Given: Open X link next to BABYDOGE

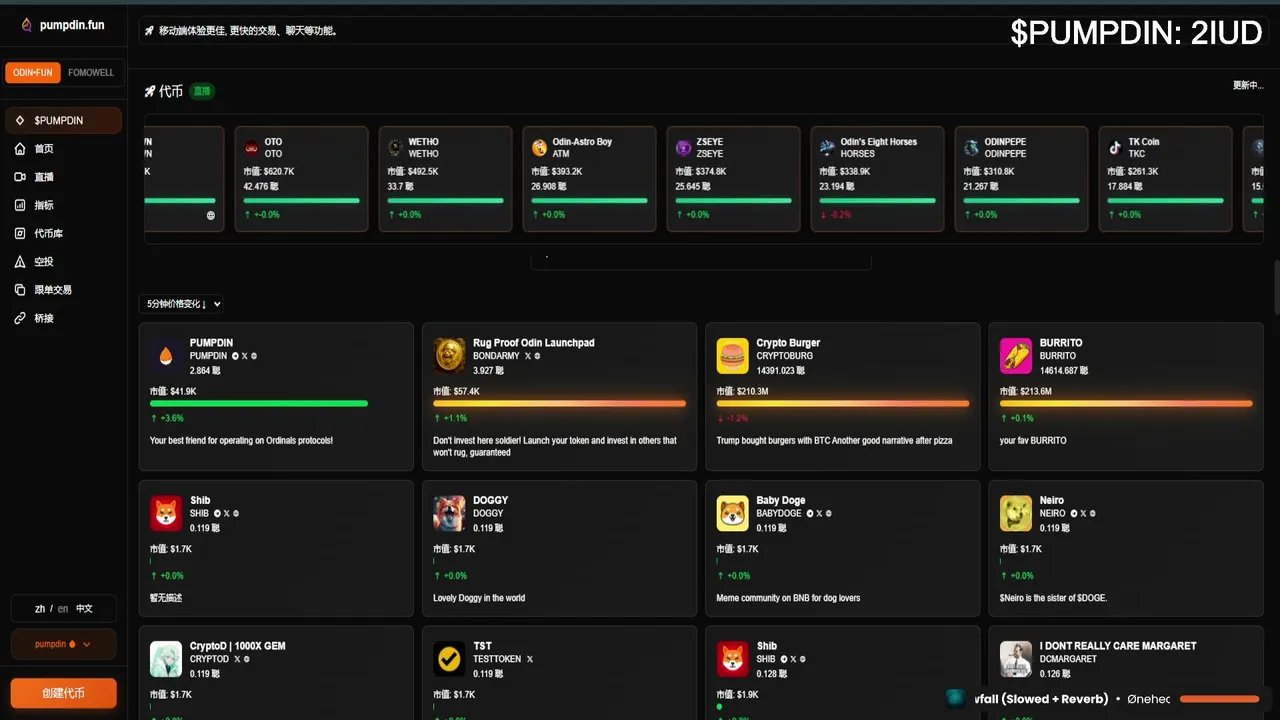Looking at the screenshot, I should click(x=819, y=514).
